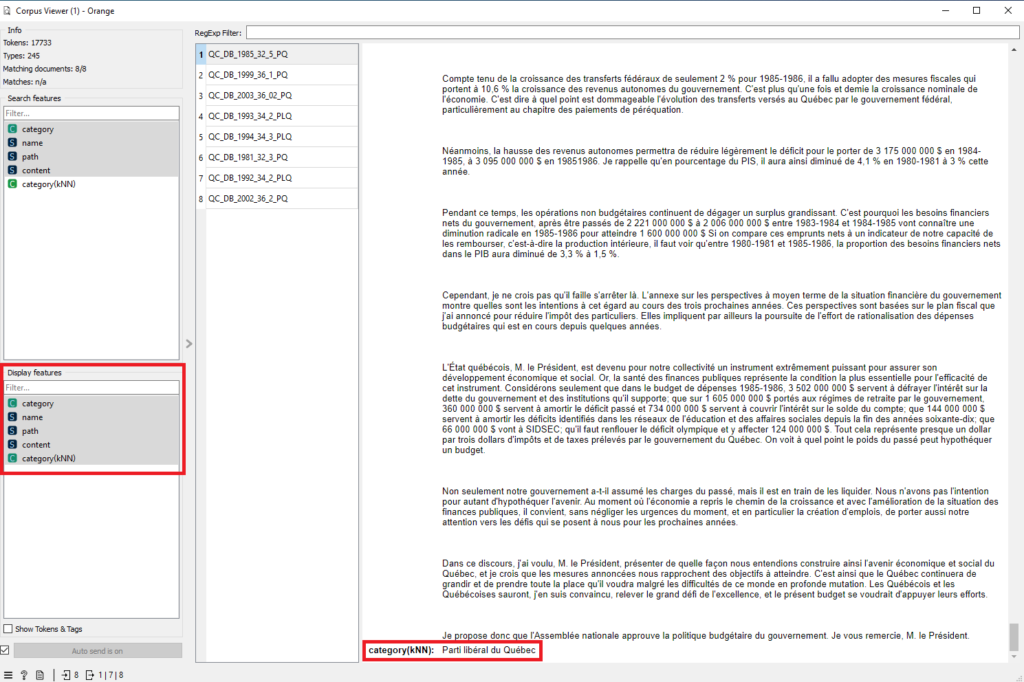Click the output data arrow icon
Viewport: 1024px width, 682px height.
tap(91, 675)
